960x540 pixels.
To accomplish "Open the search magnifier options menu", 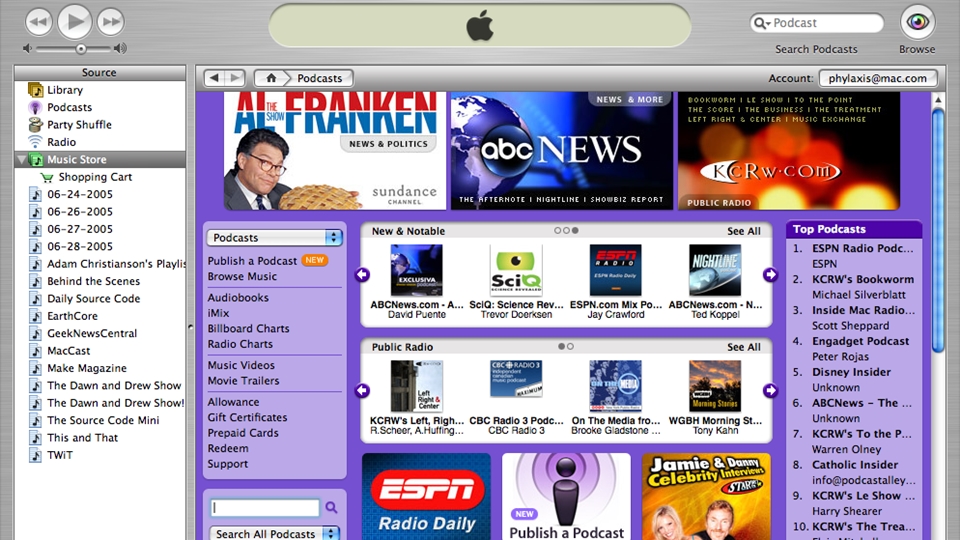I will (762, 23).
